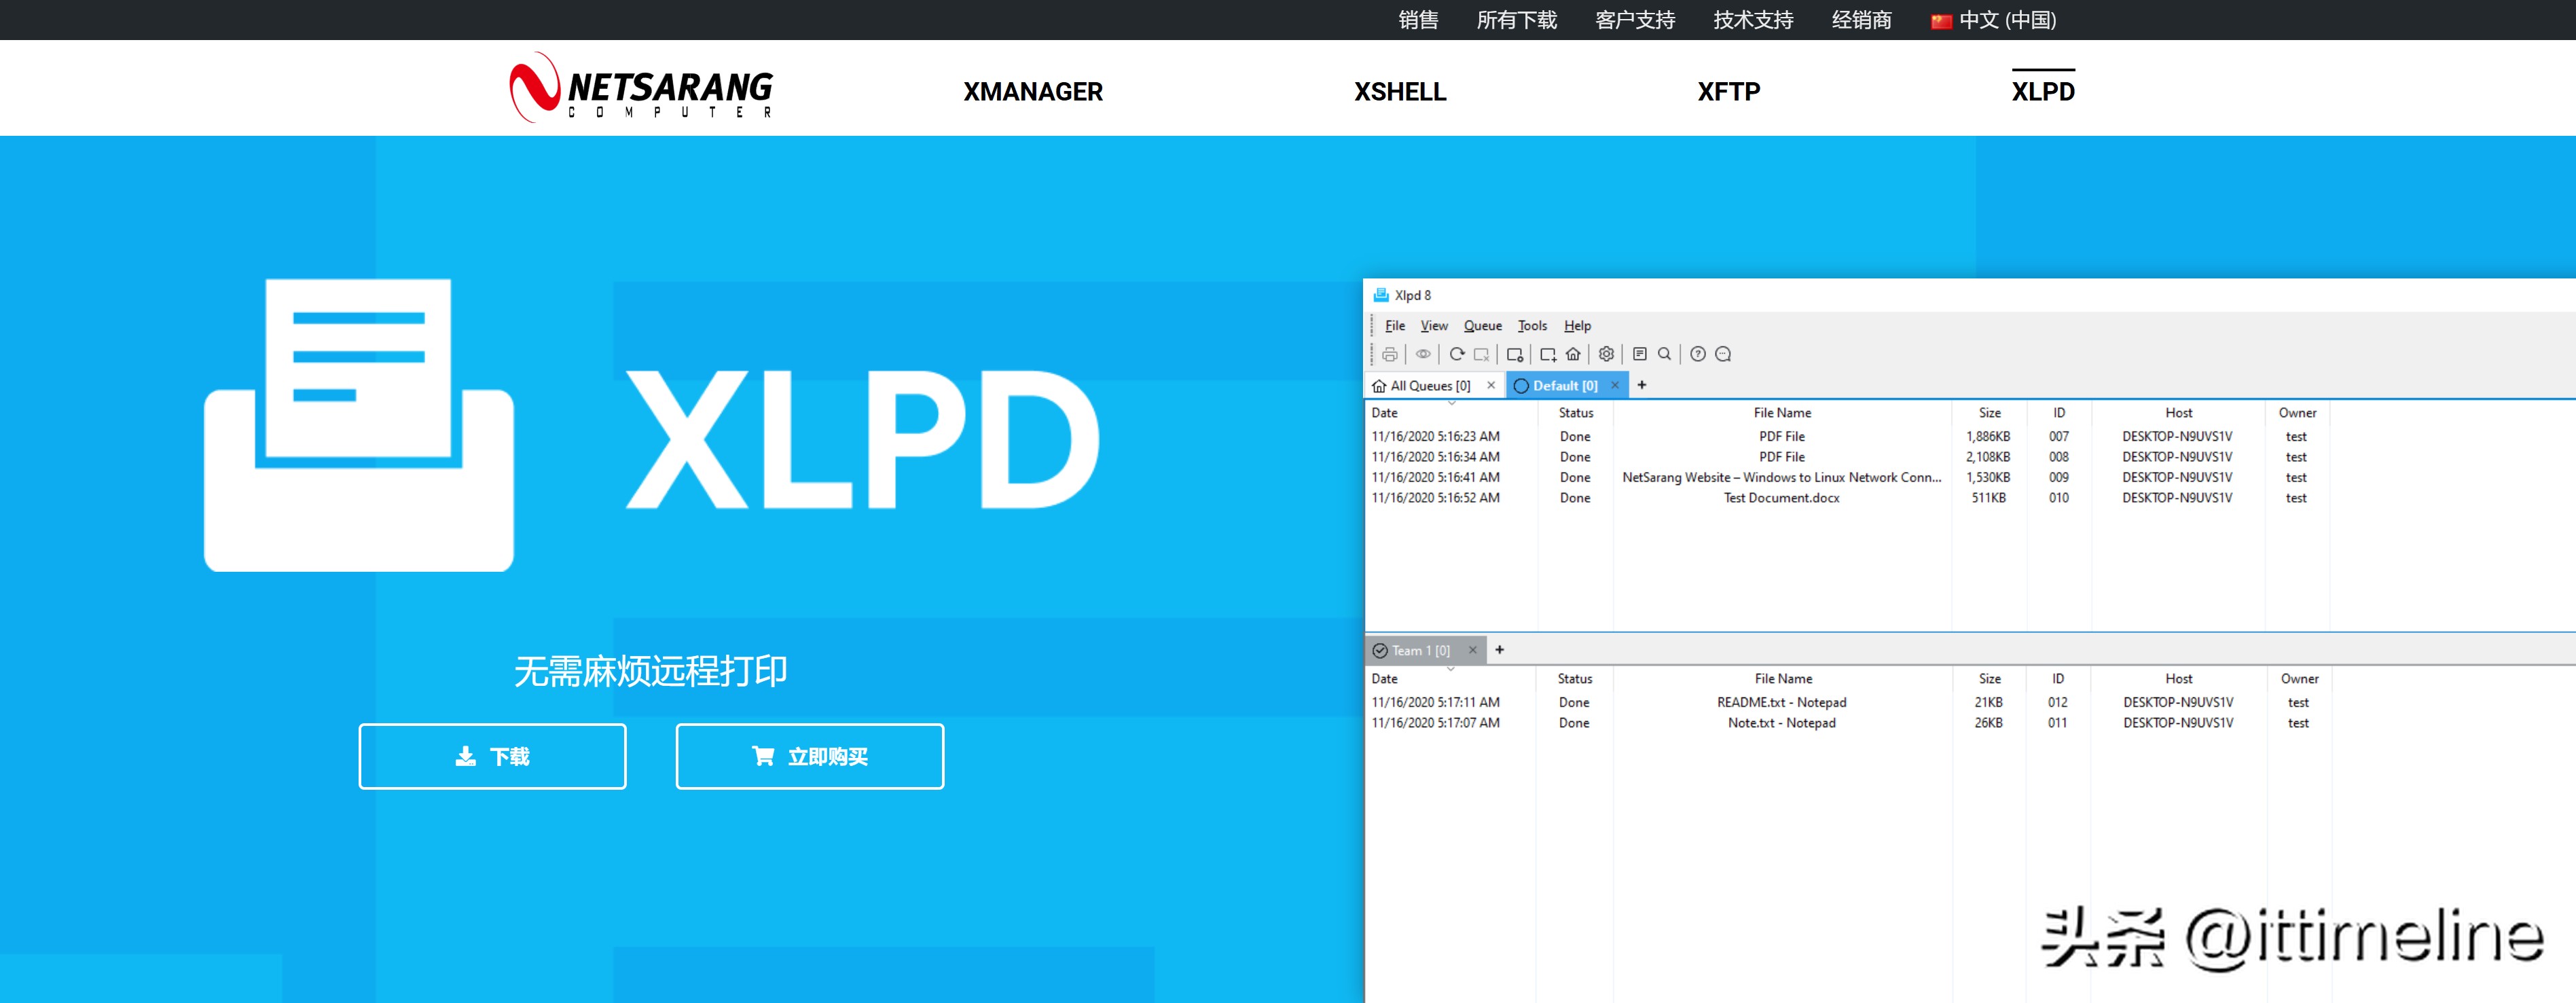The height and width of the screenshot is (1003, 2576).
Task: Click the 立即购买 buy now button
Action: [809, 756]
